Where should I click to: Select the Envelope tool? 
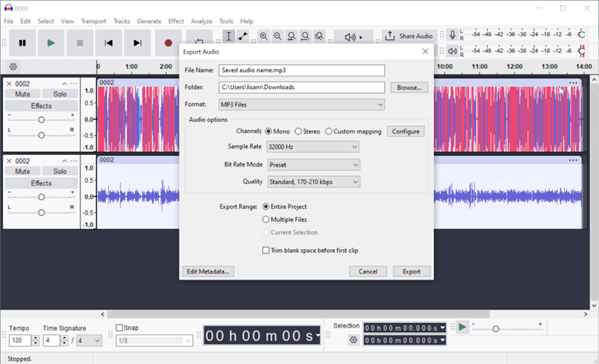click(243, 36)
